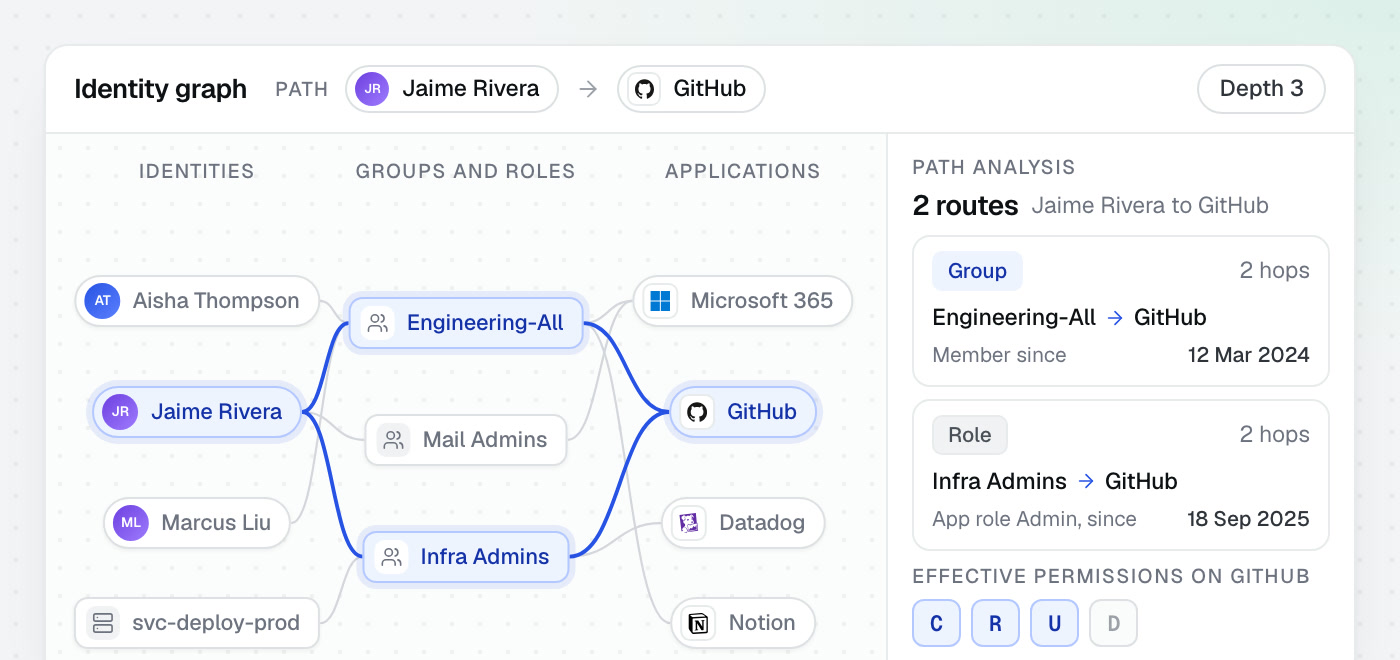
Task: Toggle the U update permission chip
Action: click(x=1055, y=624)
